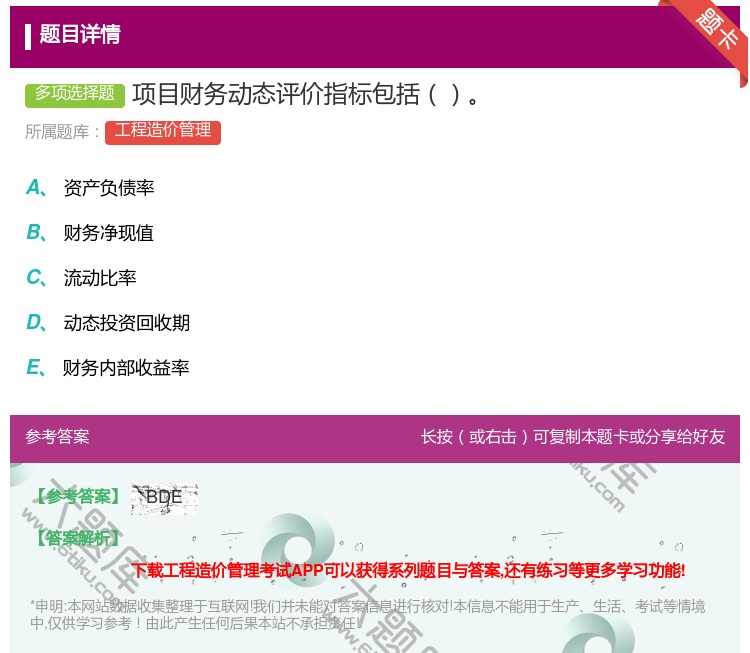
Task: Click the 题目详情 header title
Action: pos(79,35)
